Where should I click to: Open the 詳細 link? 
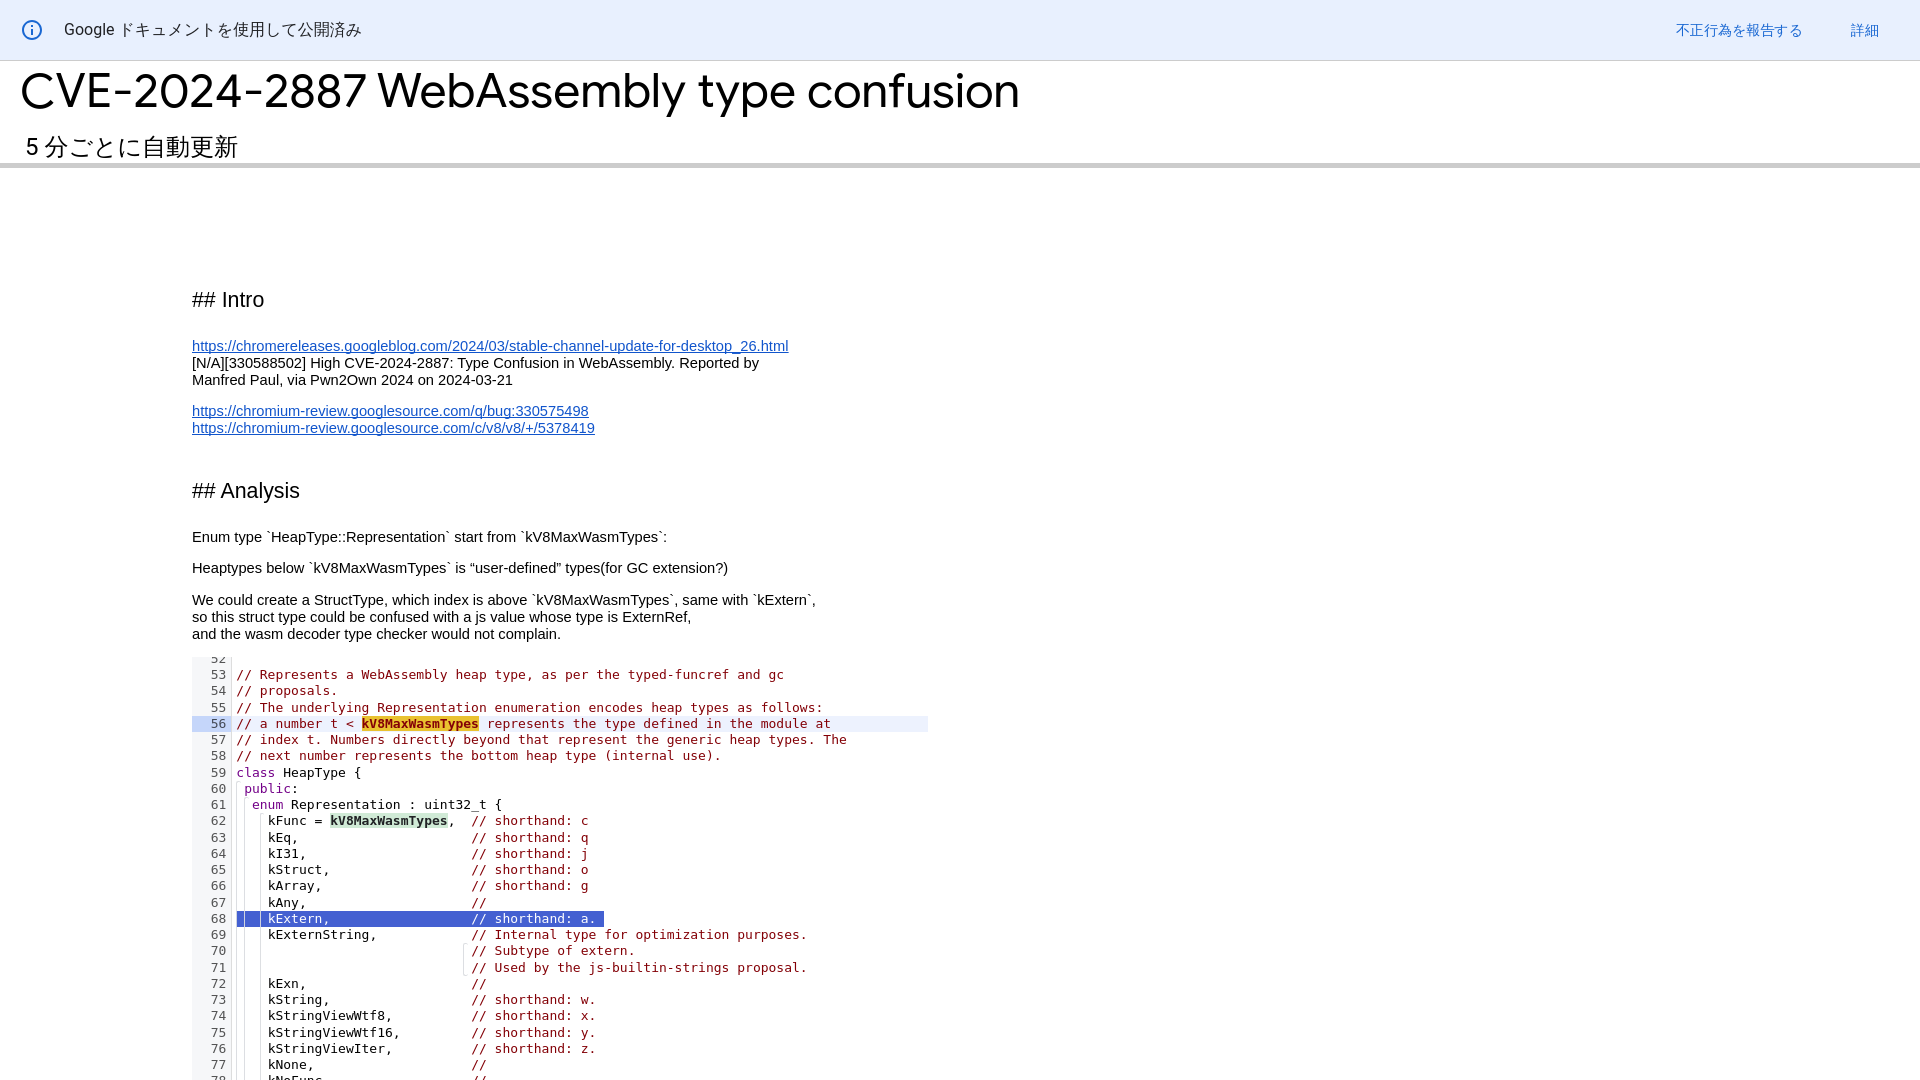coord(1864,30)
